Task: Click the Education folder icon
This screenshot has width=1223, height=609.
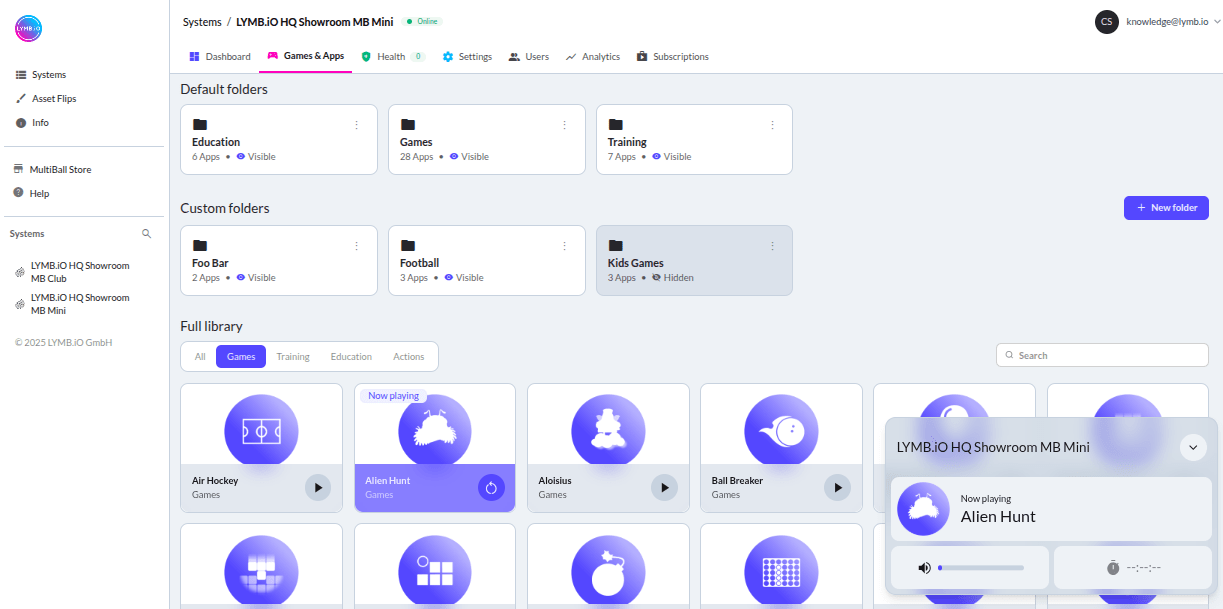Action: pyautogui.click(x=200, y=125)
